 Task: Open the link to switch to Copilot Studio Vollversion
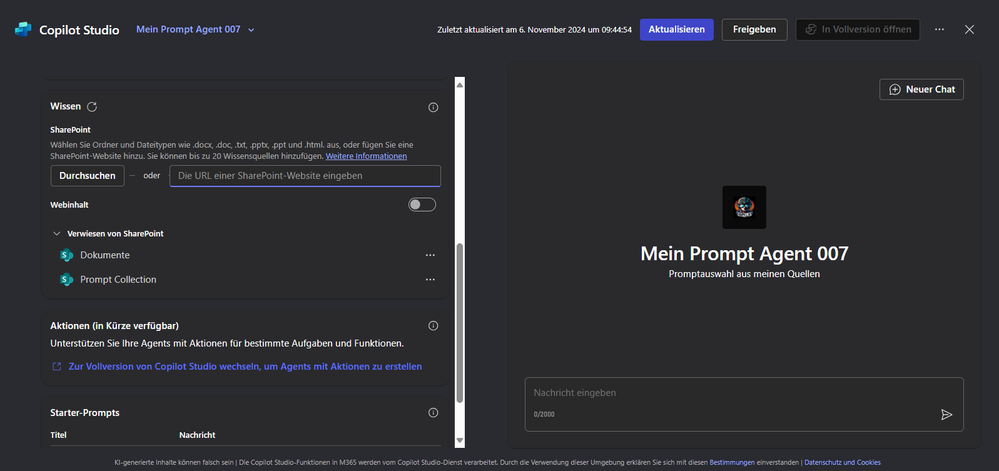(245, 366)
